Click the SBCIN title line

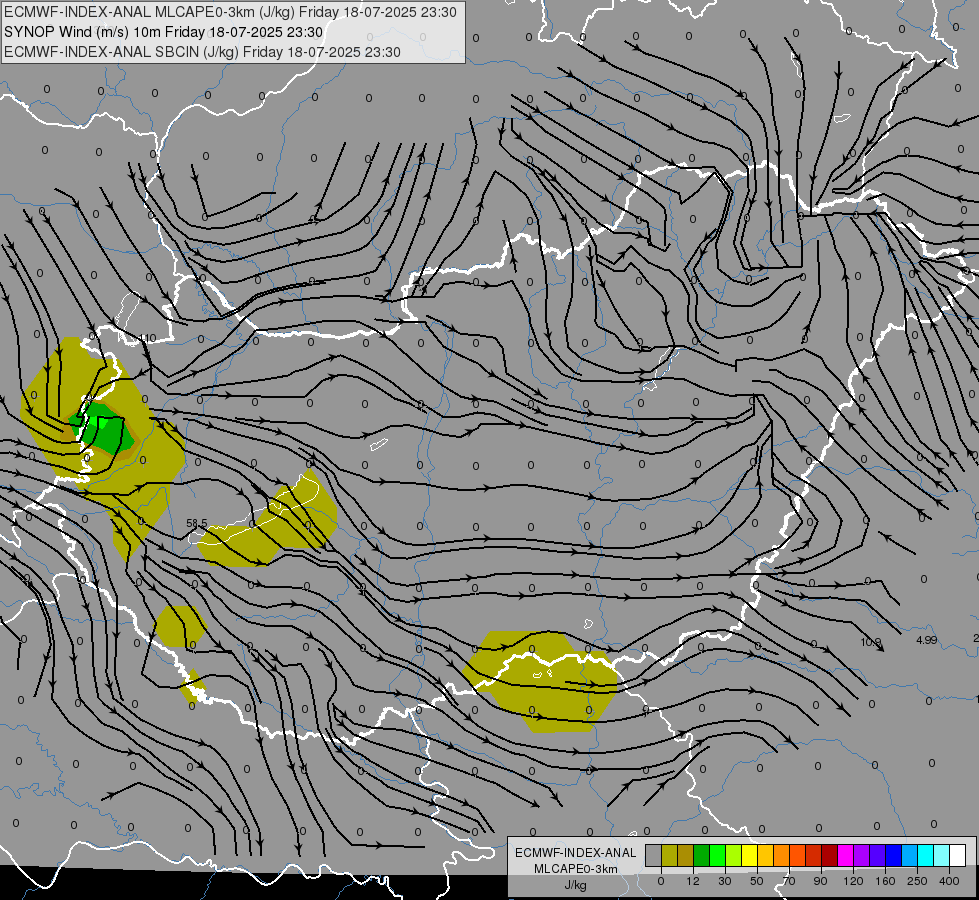pos(202,52)
